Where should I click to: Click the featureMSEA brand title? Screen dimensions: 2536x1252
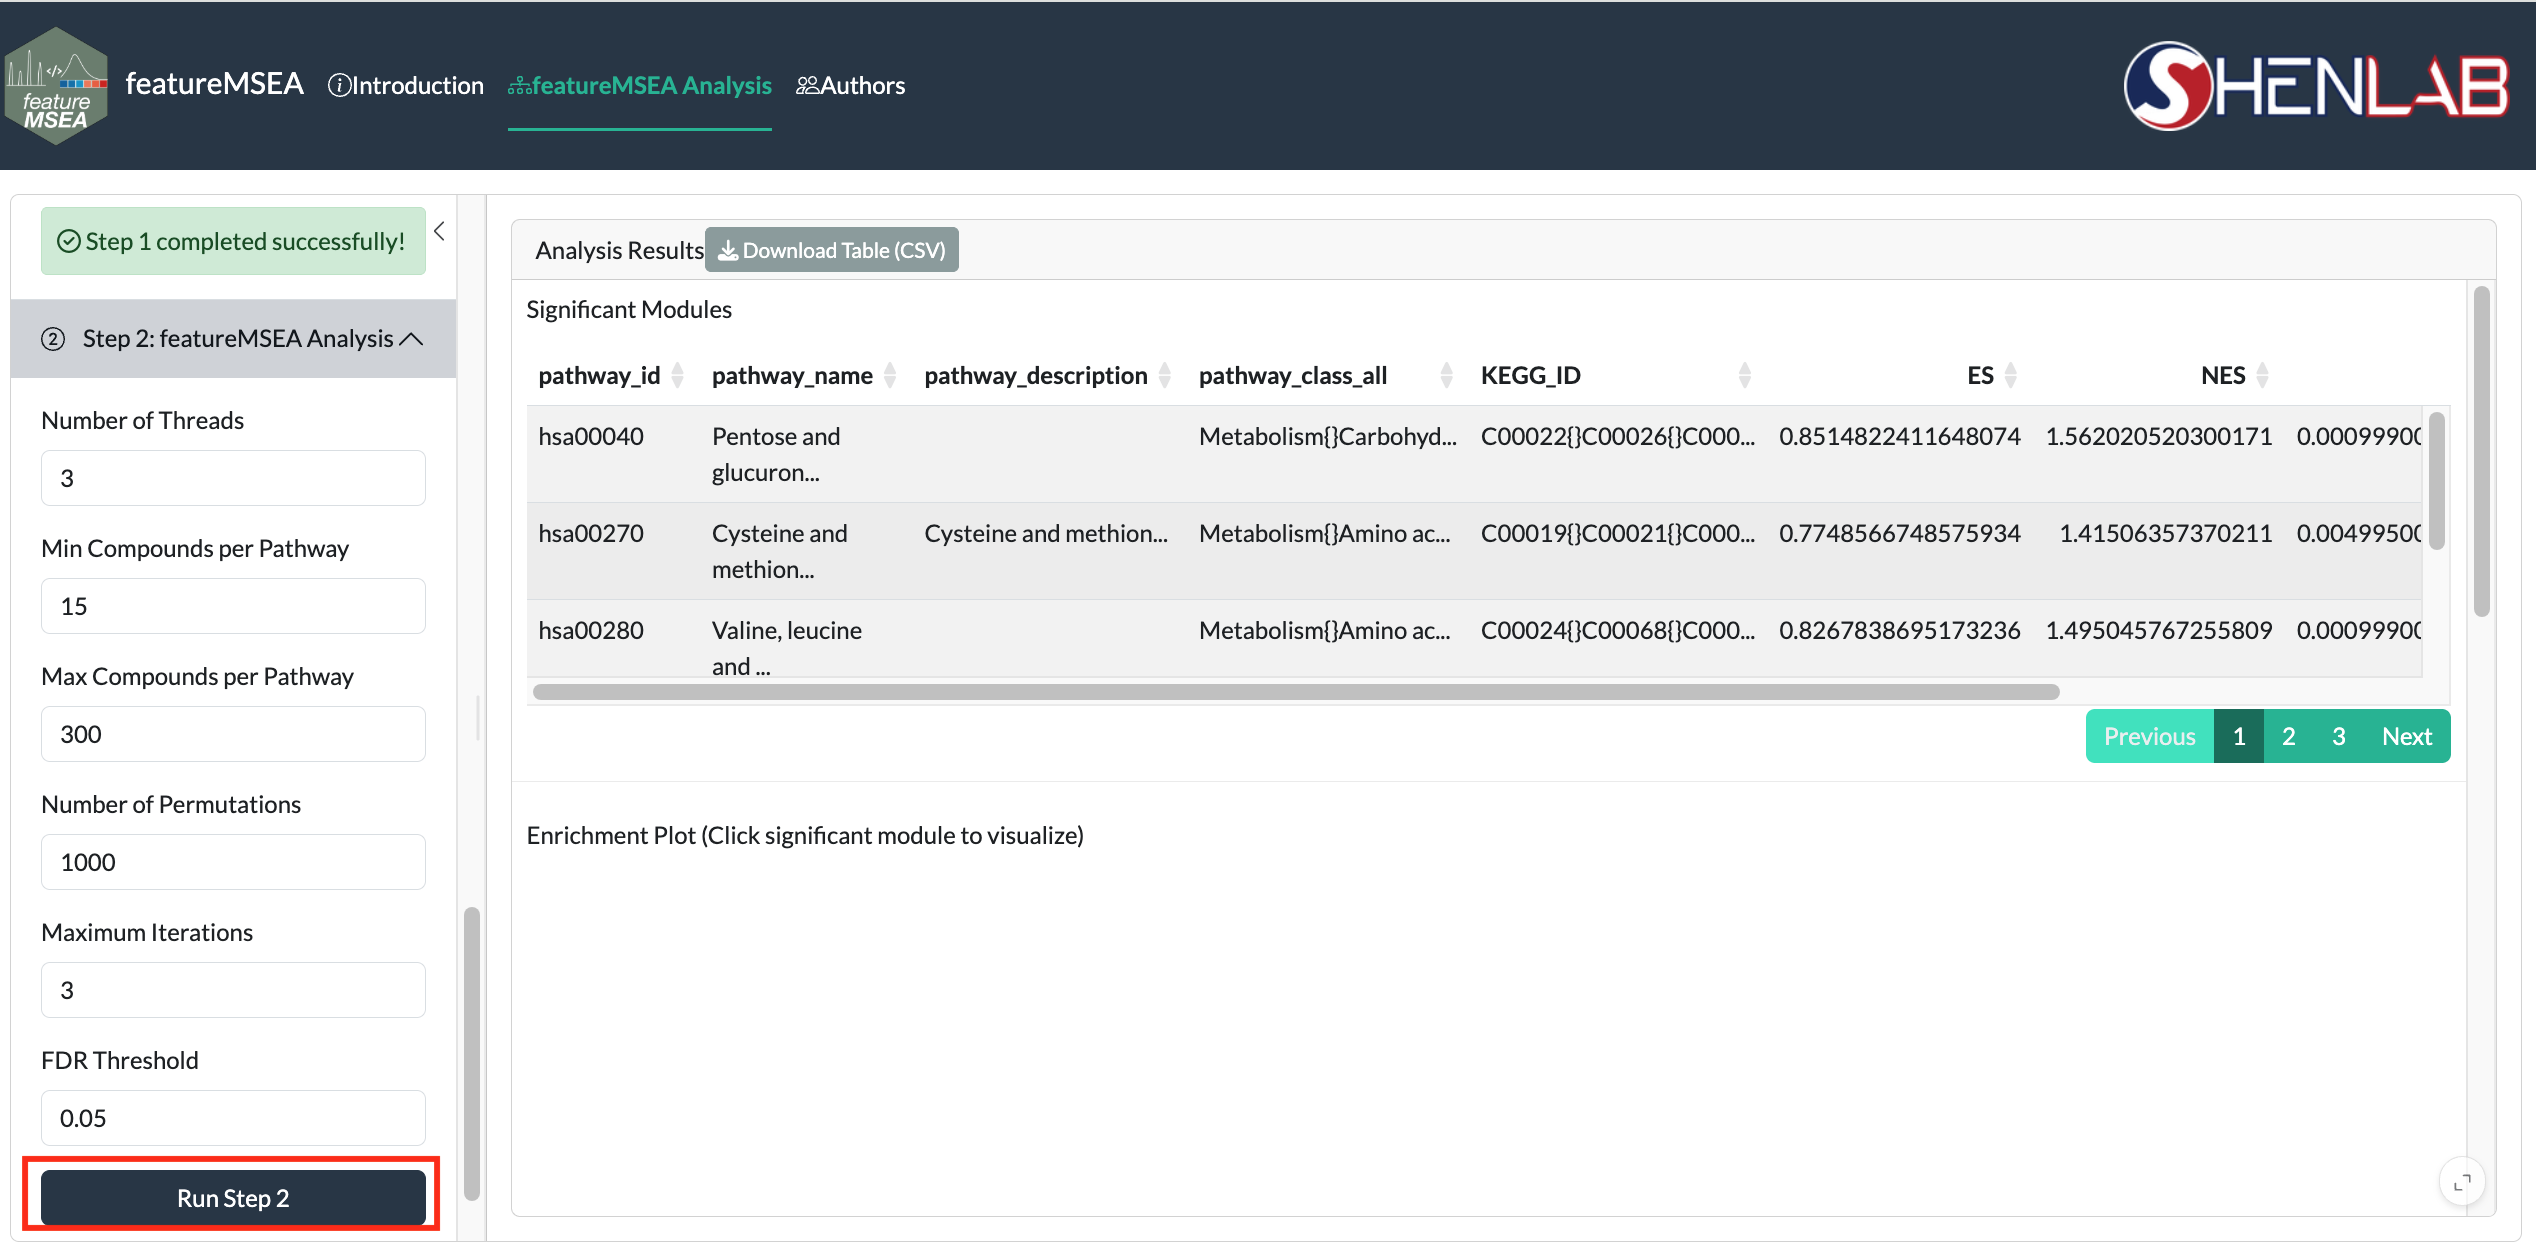(214, 84)
